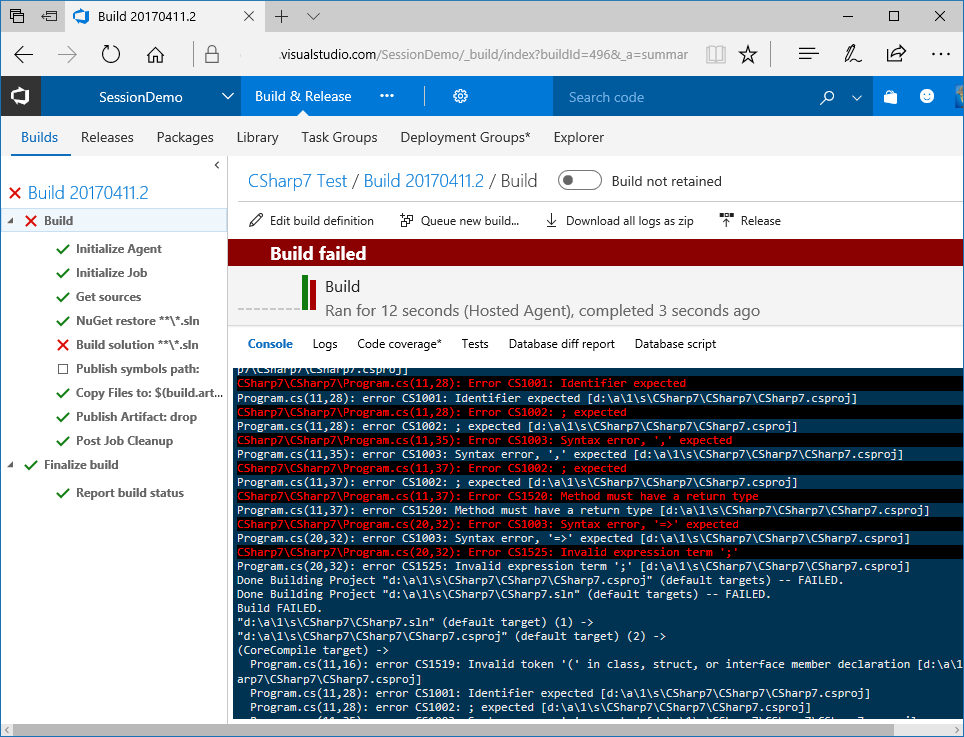Image resolution: width=964 pixels, height=737 pixels.
Task: Click the Queue new build icon
Action: 406,221
